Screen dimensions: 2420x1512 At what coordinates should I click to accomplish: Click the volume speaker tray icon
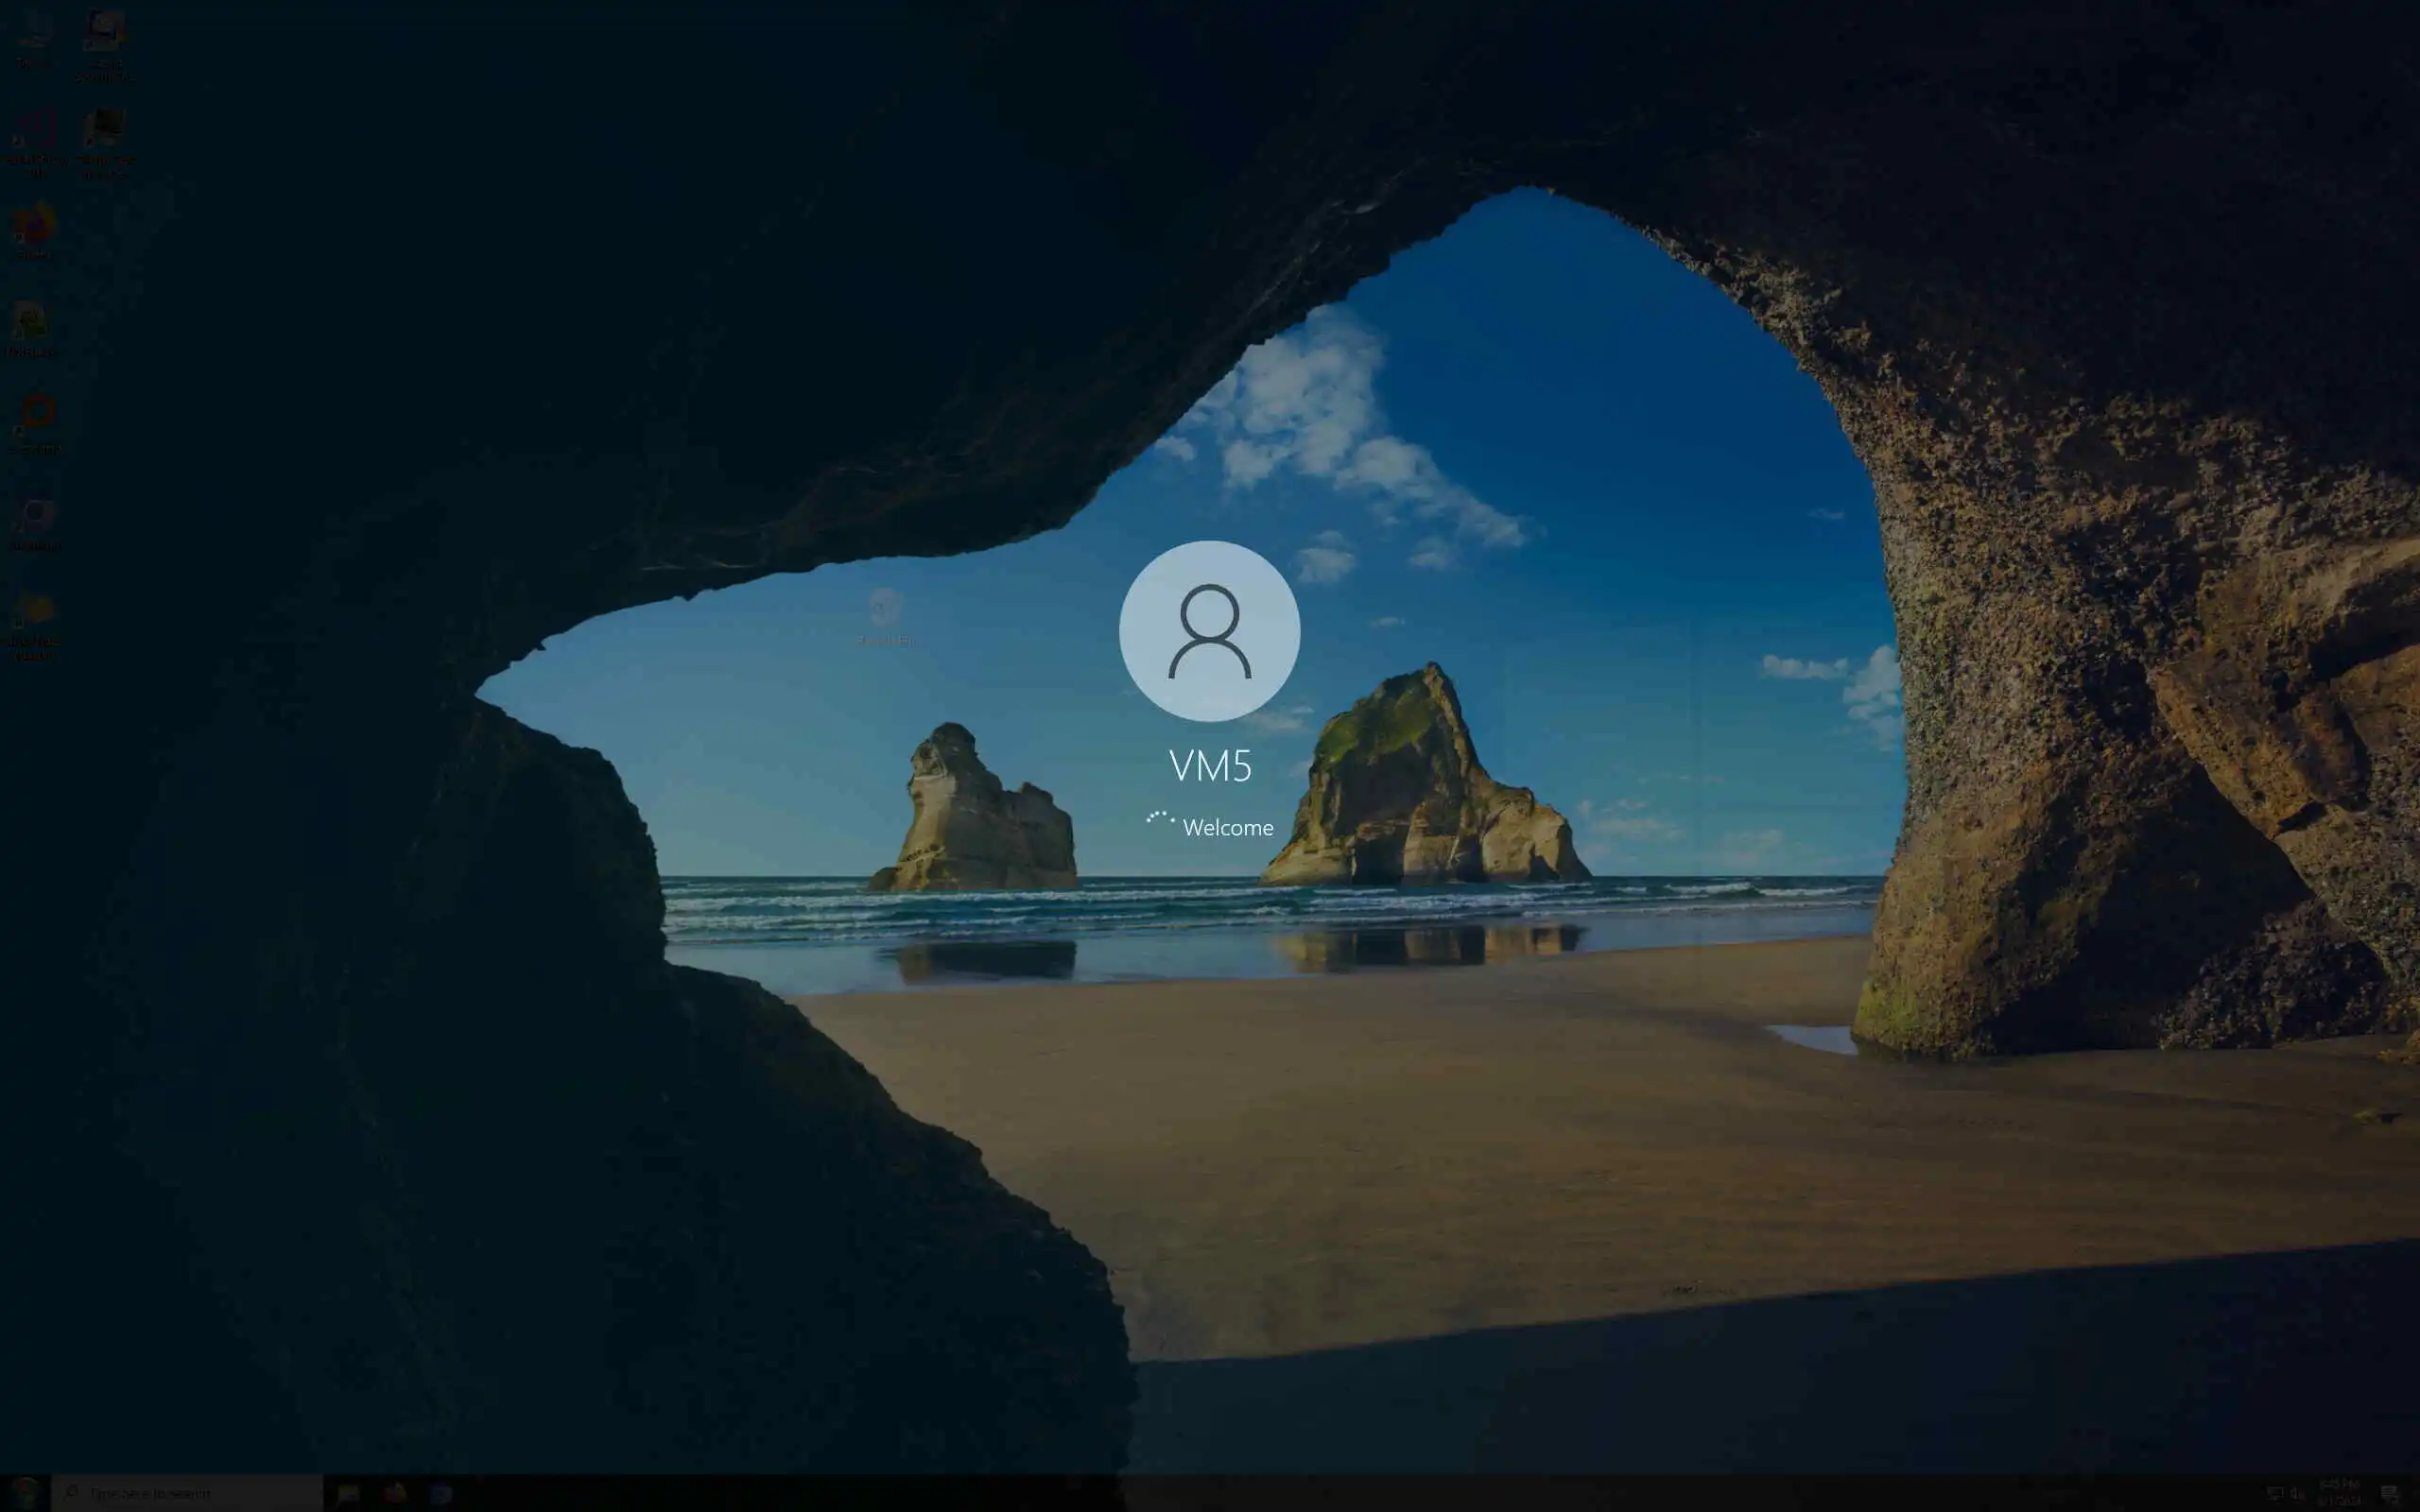point(2297,1494)
